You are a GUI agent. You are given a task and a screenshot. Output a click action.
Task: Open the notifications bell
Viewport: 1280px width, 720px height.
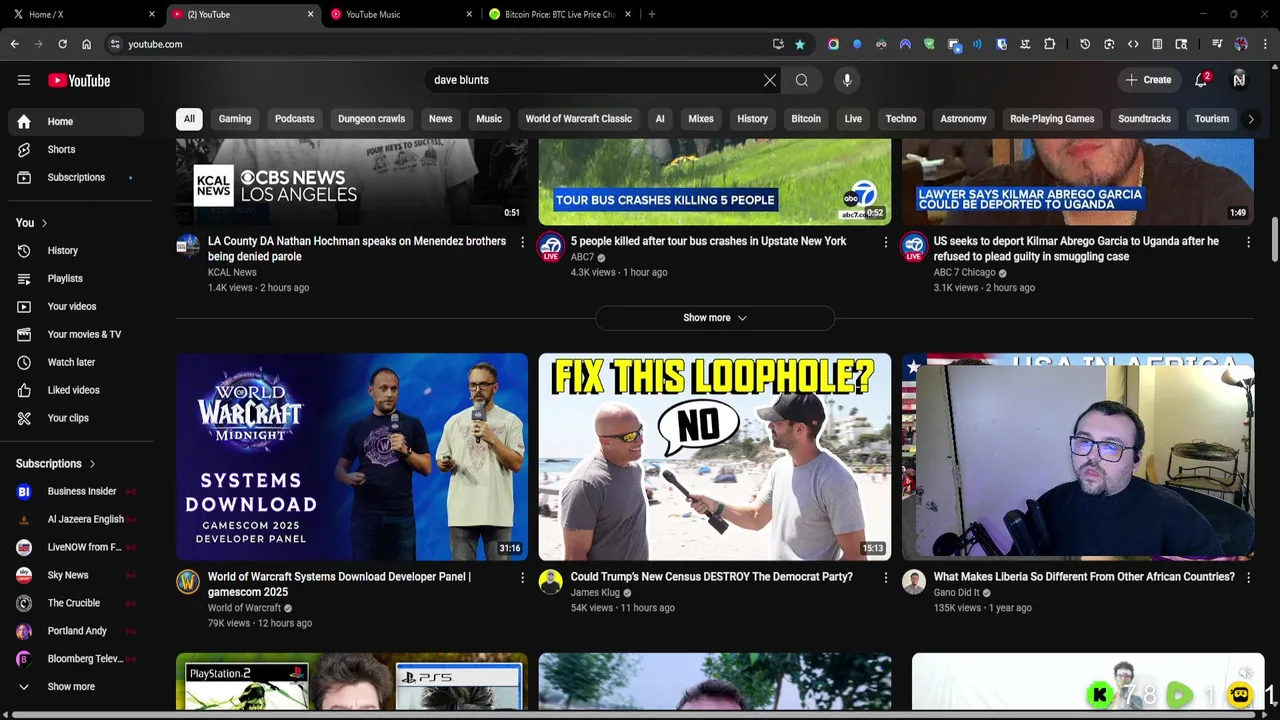tap(1201, 80)
